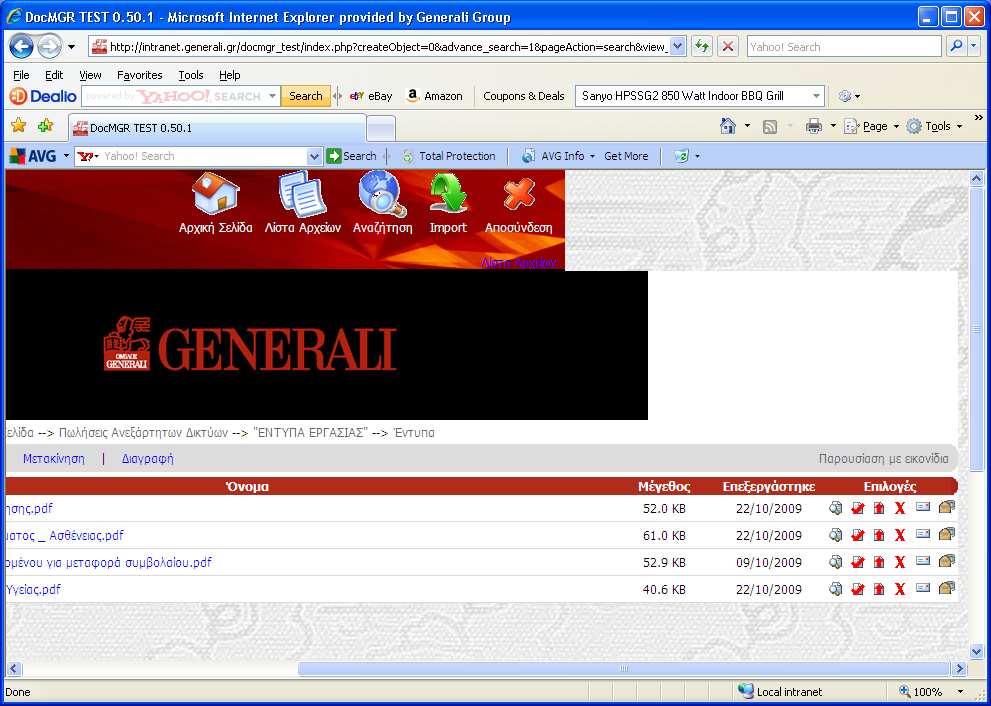Image resolution: width=991 pixels, height=706 pixels.
Task: Open the File menu
Action: (x=21, y=75)
